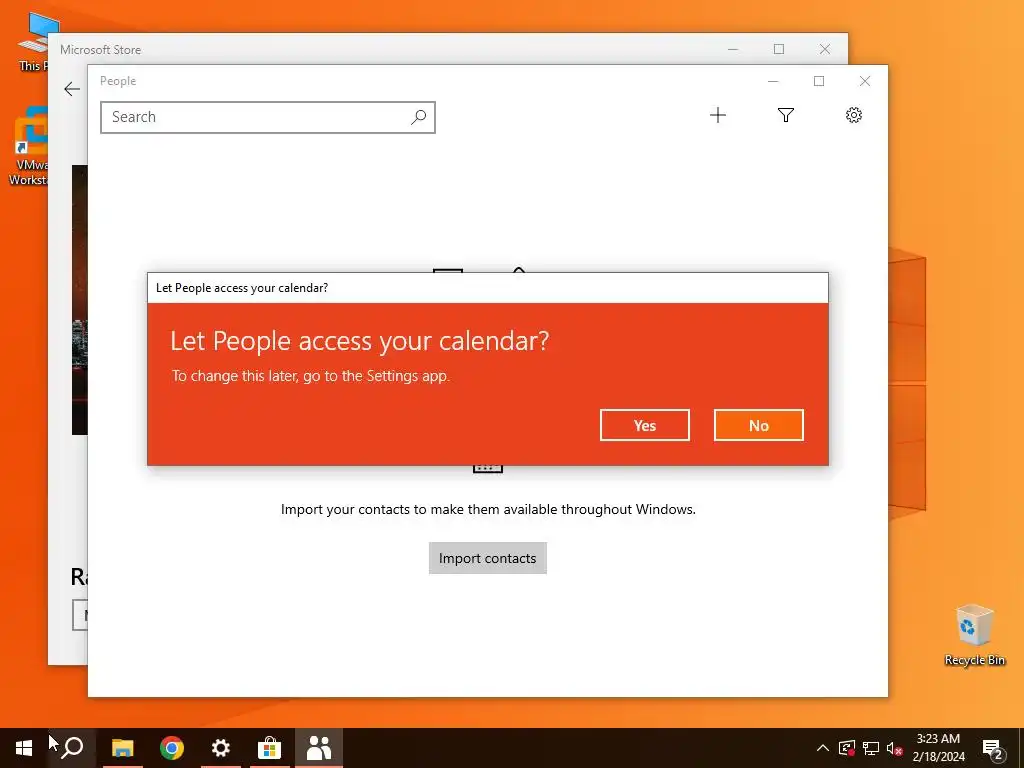
Task: Click the 'Import your contacts to make them available' text
Action: [x=488, y=509]
